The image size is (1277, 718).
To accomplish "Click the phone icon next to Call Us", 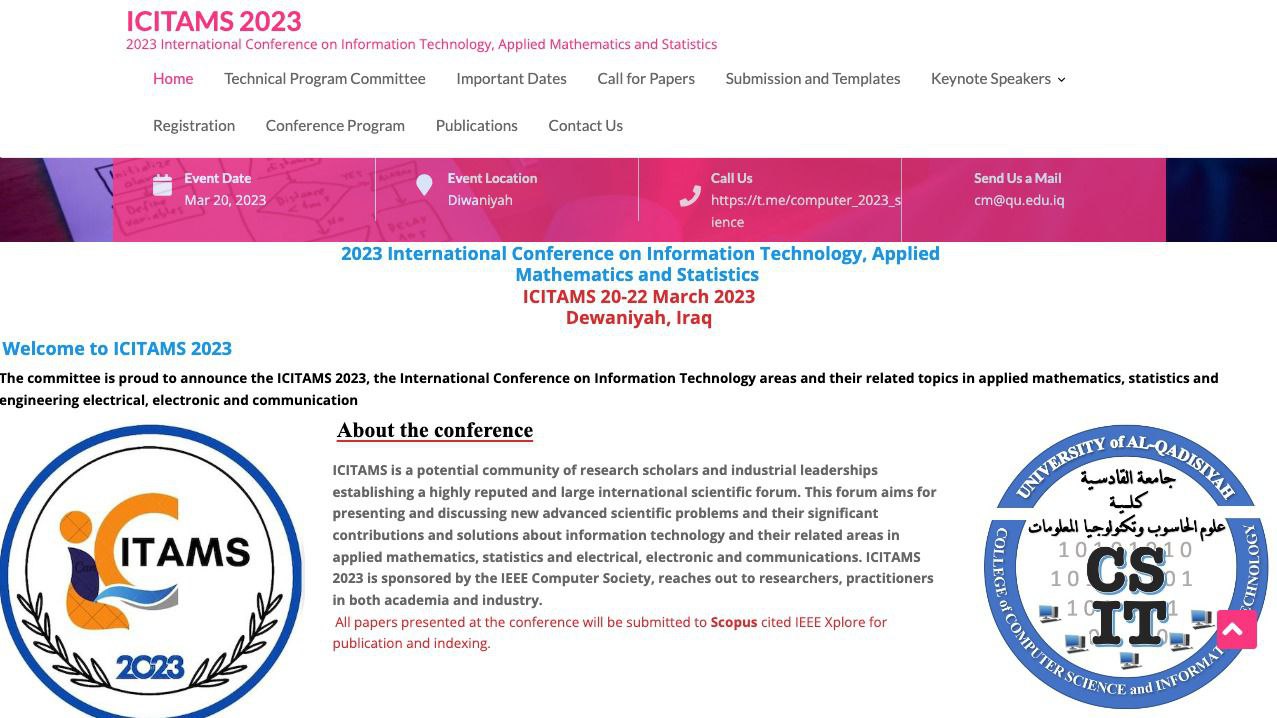I will tap(689, 196).
